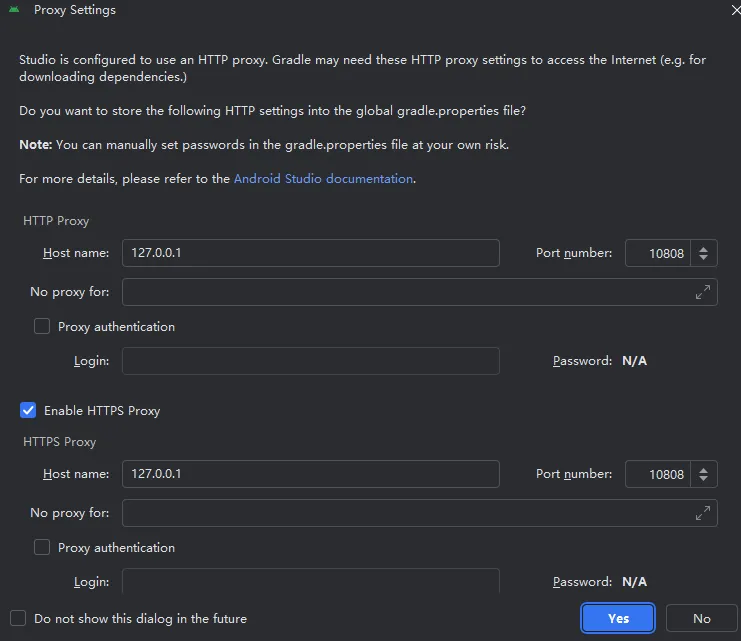Image resolution: width=741 pixels, height=641 pixels.
Task: Increase the HTTP proxy port number
Action: click(x=704, y=248)
